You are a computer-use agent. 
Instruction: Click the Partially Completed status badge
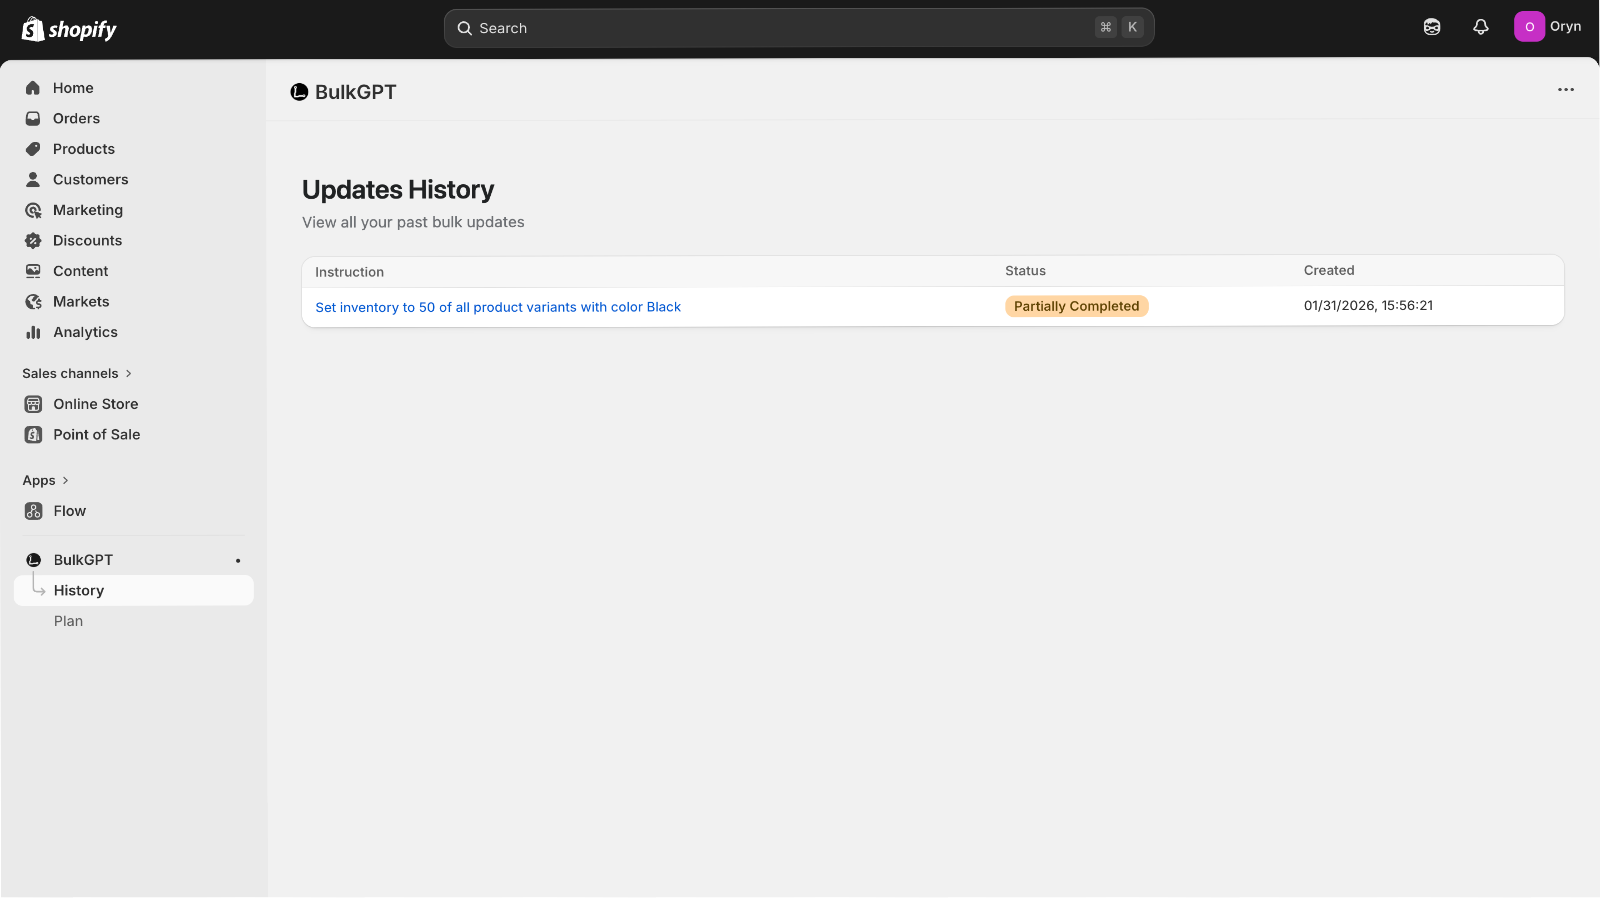pyautogui.click(x=1076, y=306)
